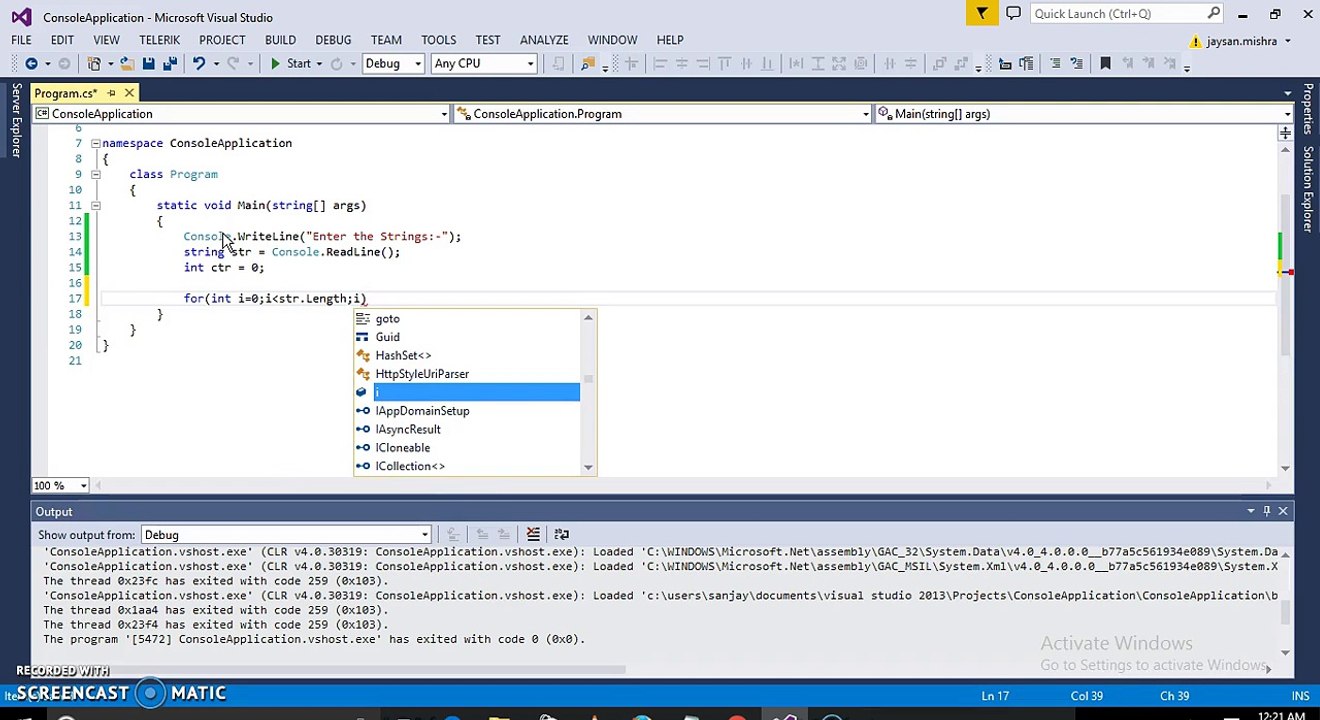Image resolution: width=1320 pixels, height=720 pixels.
Task: Open the Solution Explorer side tab
Action: pos(1307,190)
